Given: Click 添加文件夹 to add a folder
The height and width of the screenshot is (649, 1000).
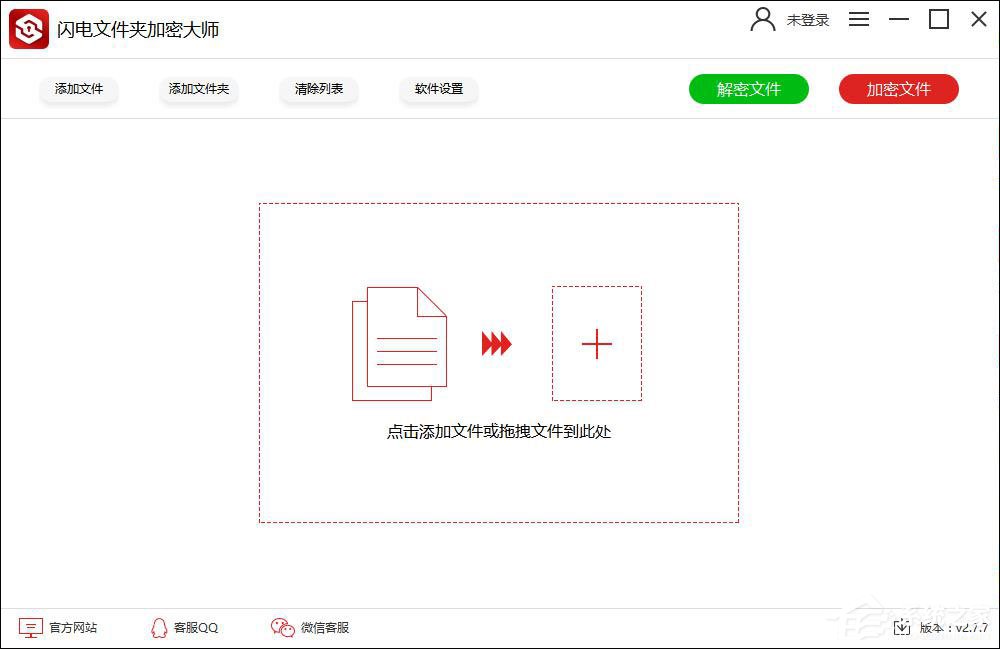Looking at the screenshot, I should click(x=198, y=88).
